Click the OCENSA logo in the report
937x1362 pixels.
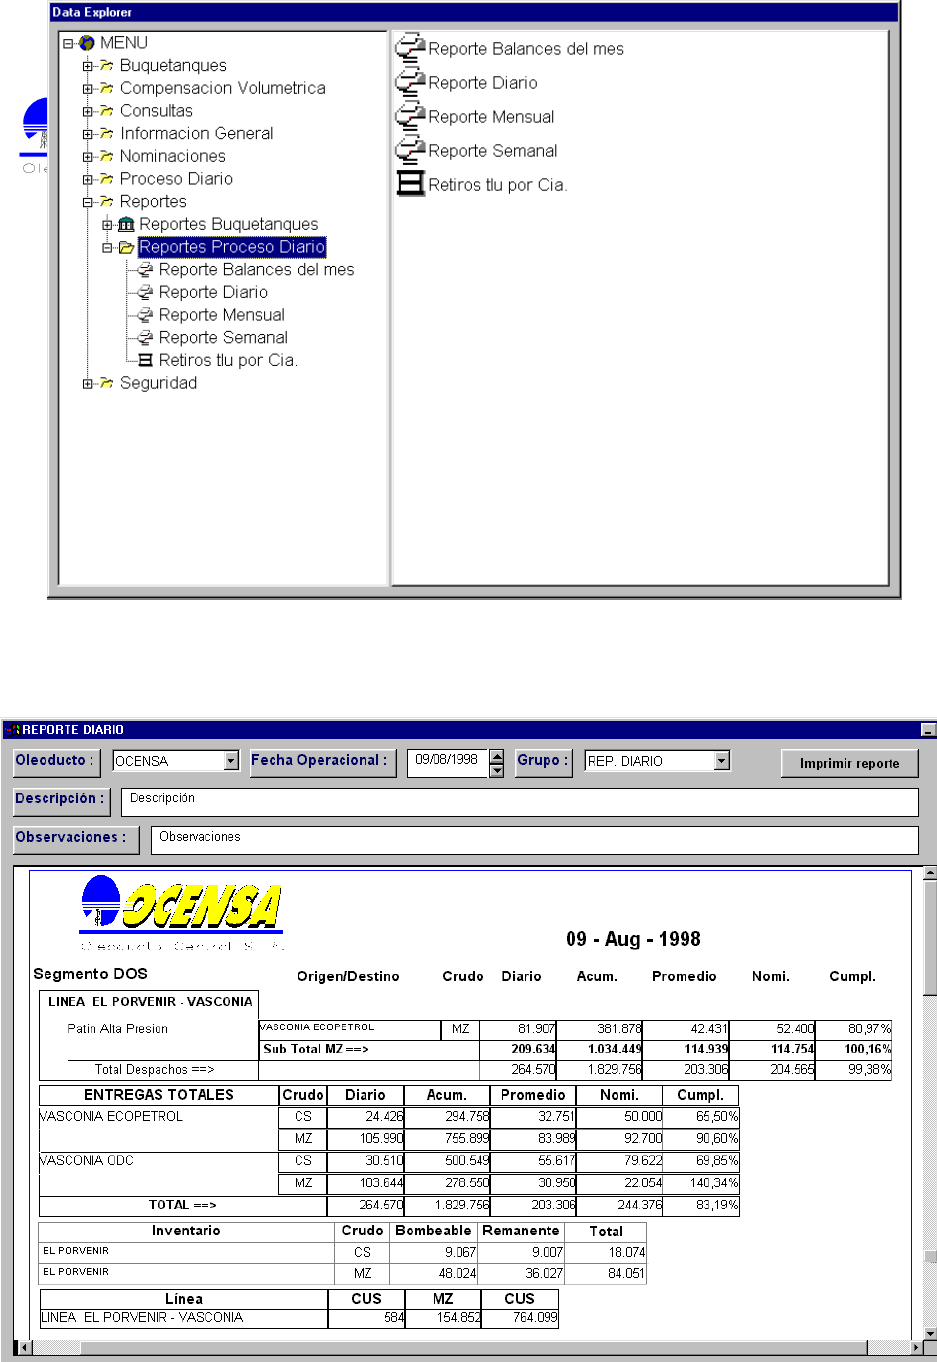click(182, 911)
